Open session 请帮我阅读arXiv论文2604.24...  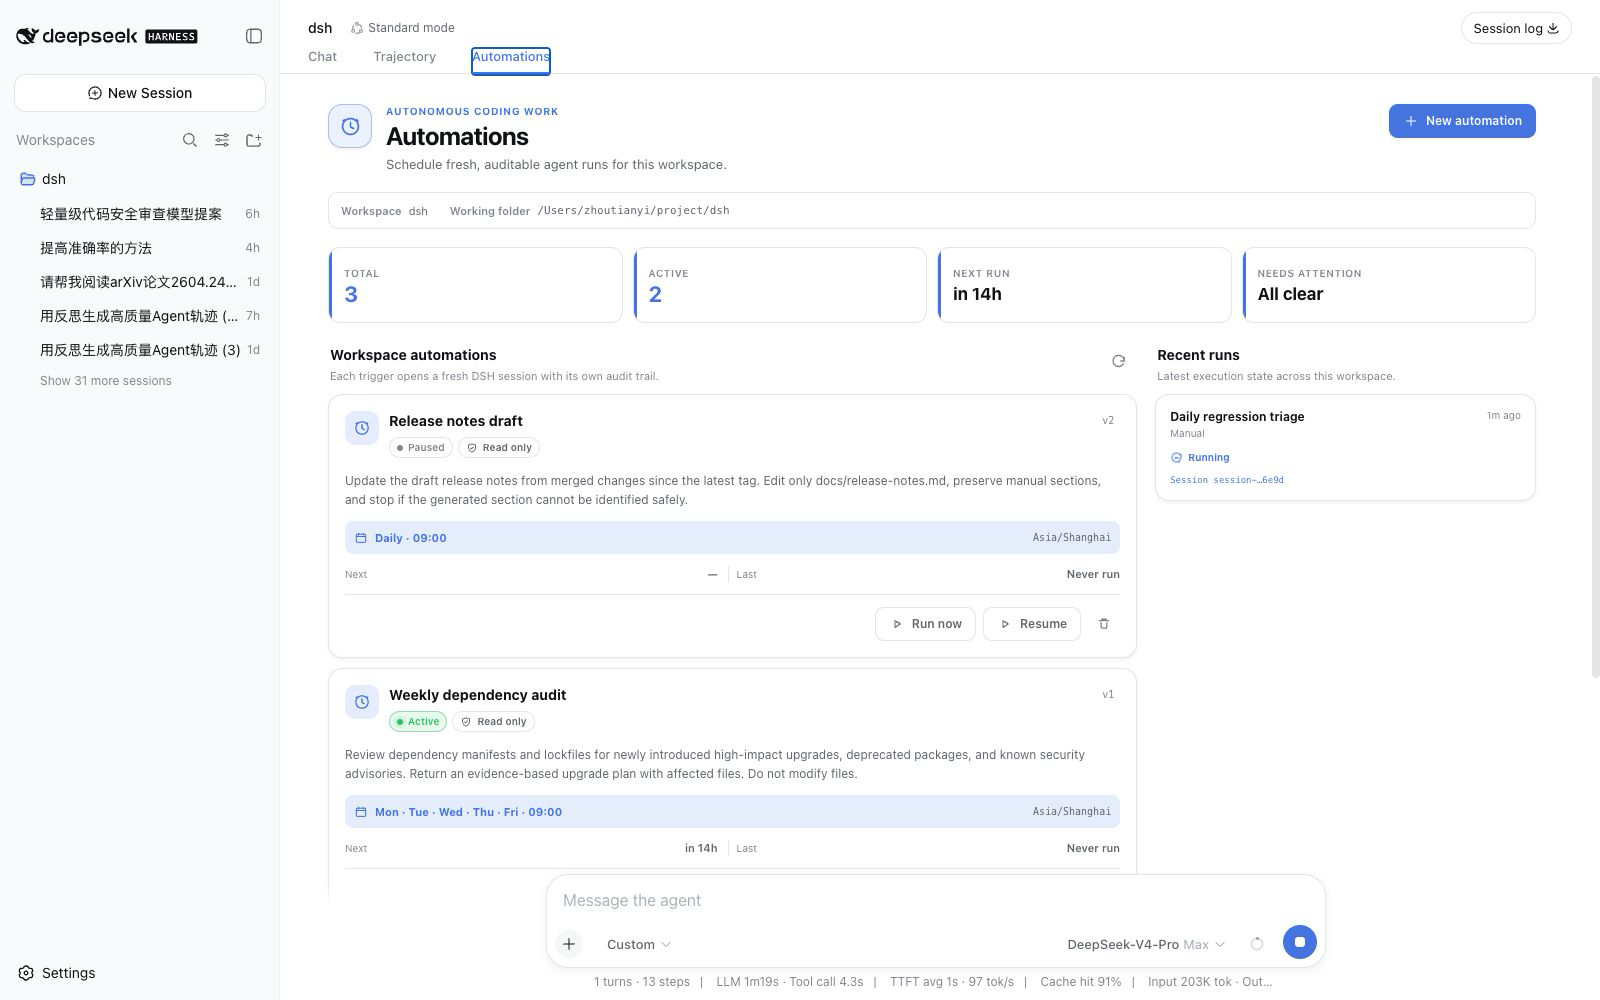click(x=138, y=282)
